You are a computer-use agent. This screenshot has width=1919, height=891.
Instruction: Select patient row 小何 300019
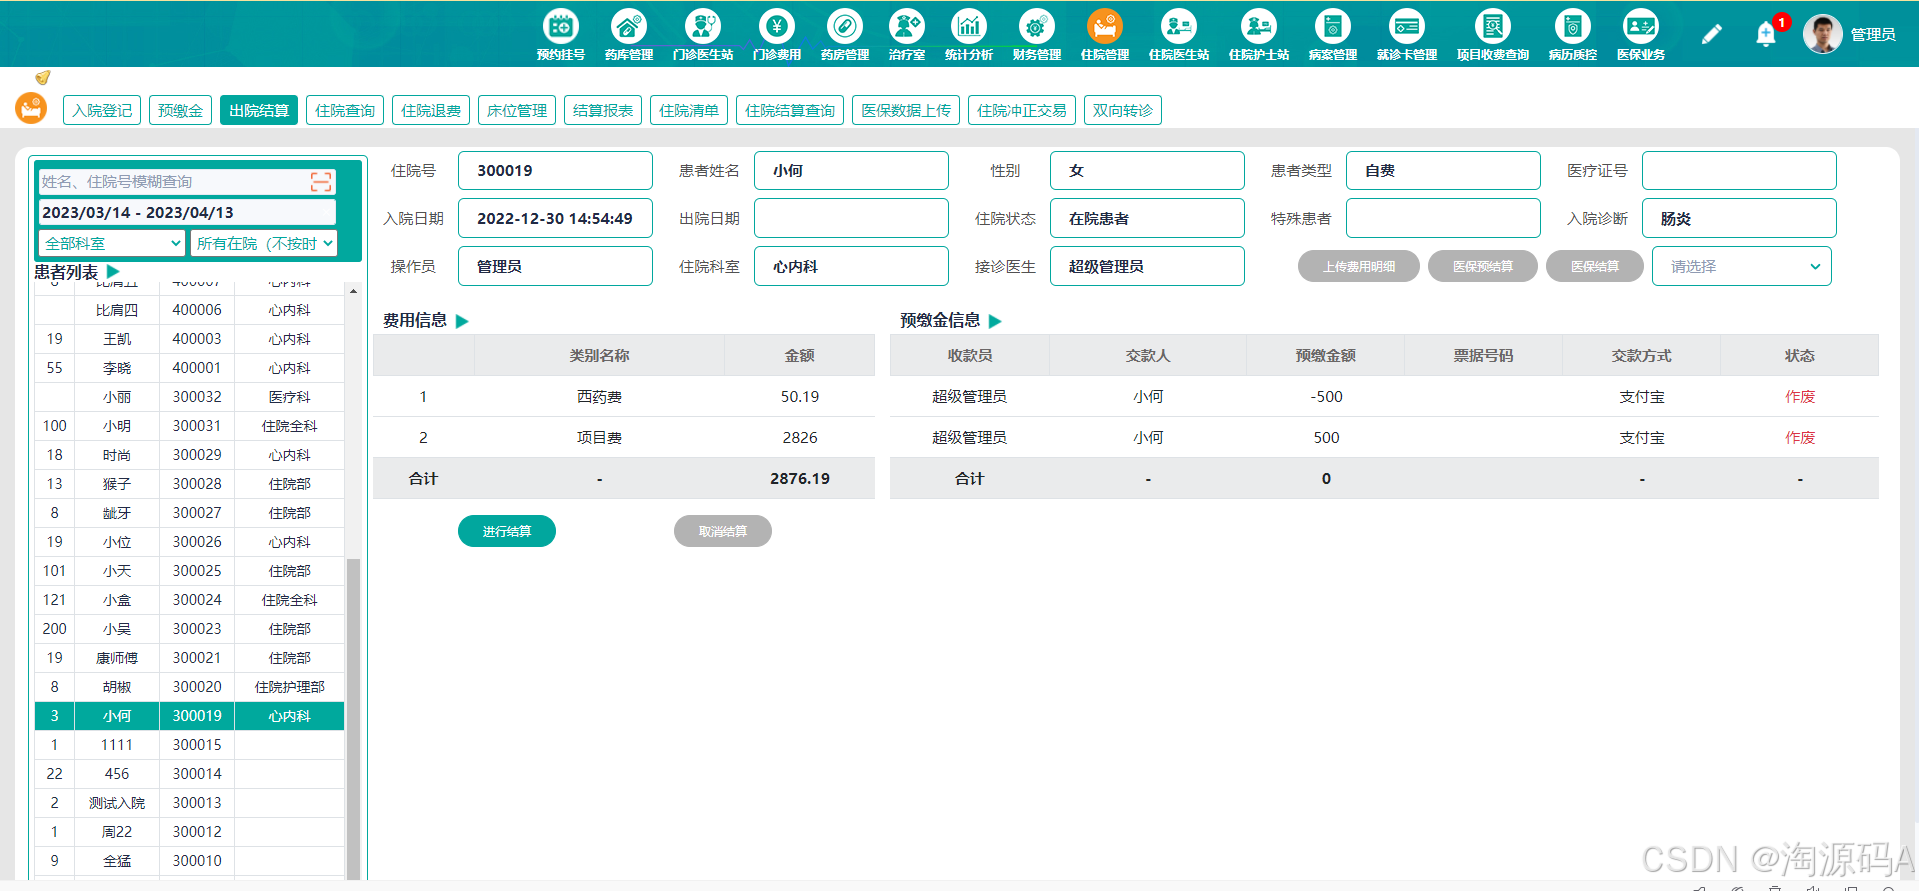(x=190, y=716)
